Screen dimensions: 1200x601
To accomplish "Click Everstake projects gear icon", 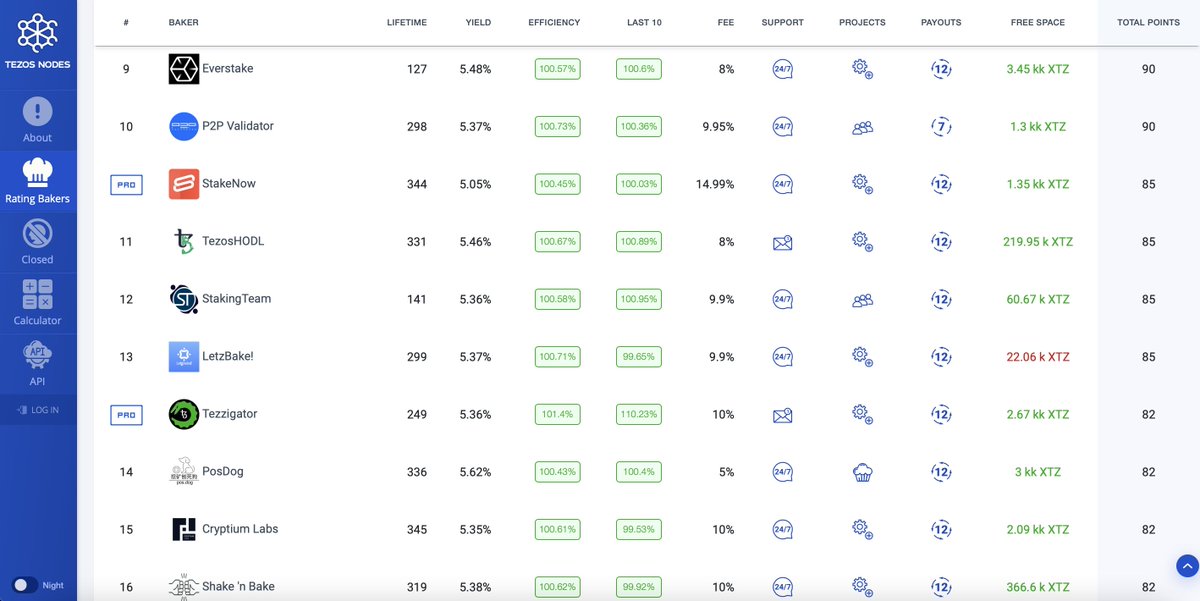I will (x=862, y=69).
